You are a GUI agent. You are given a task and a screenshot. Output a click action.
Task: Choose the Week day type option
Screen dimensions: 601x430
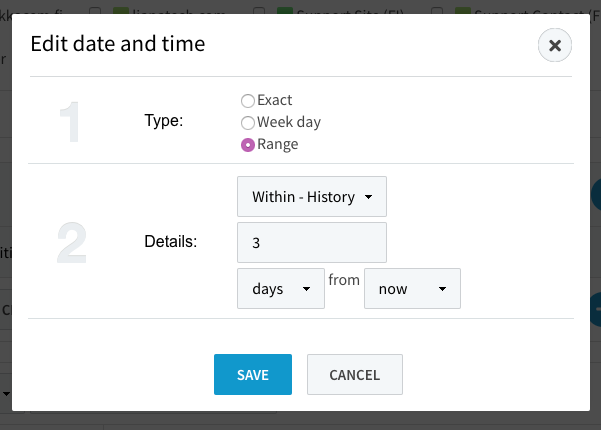pyautogui.click(x=248, y=122)
